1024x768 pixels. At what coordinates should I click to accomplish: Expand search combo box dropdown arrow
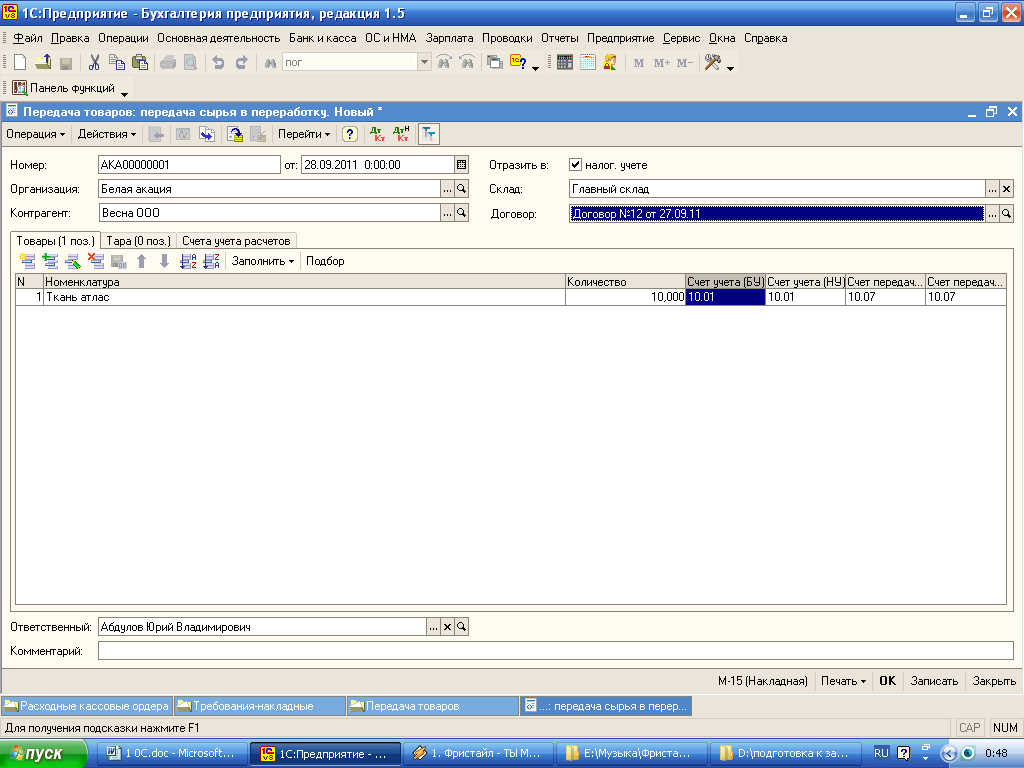424,63
